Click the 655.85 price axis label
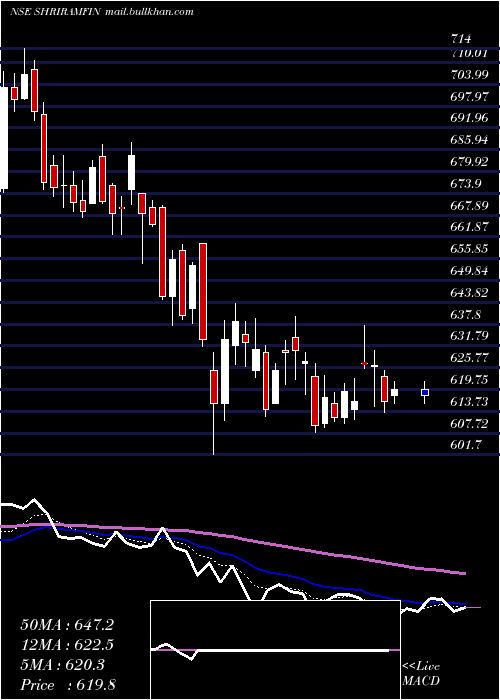The width and height of the screenshot is (500, 700). pos(469,249)
